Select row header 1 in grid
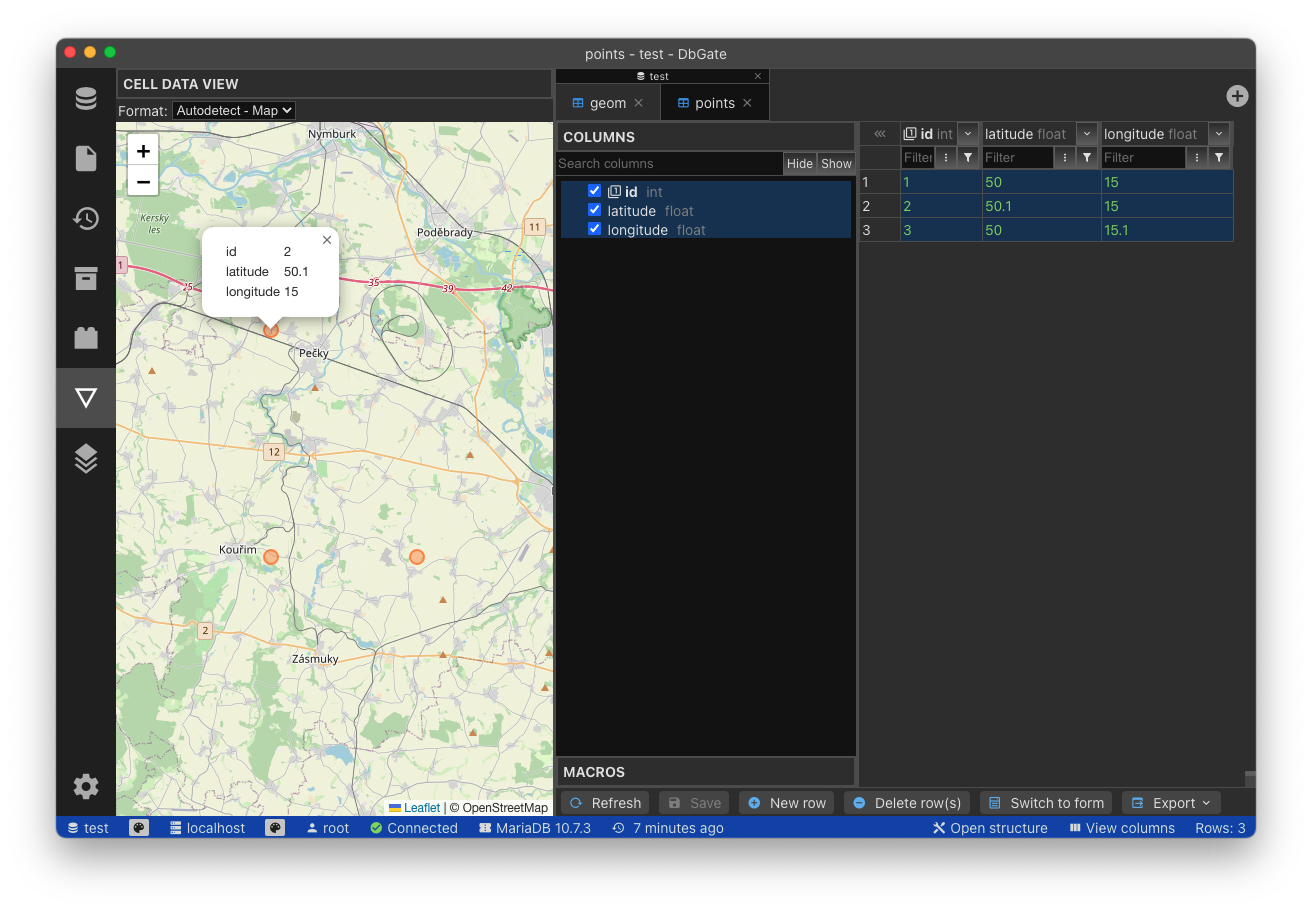 click(880, 182)
